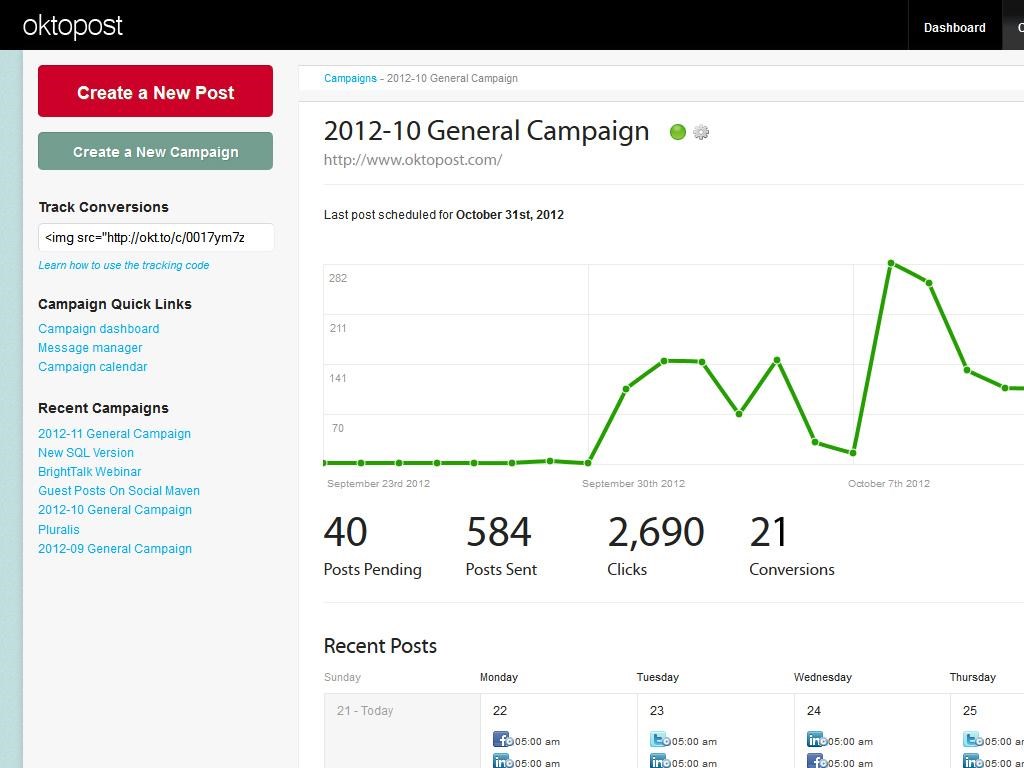Screen dimensions: 1024x768
Task: Click Campaigns breadcrumb link
Action: pos(350,78)
